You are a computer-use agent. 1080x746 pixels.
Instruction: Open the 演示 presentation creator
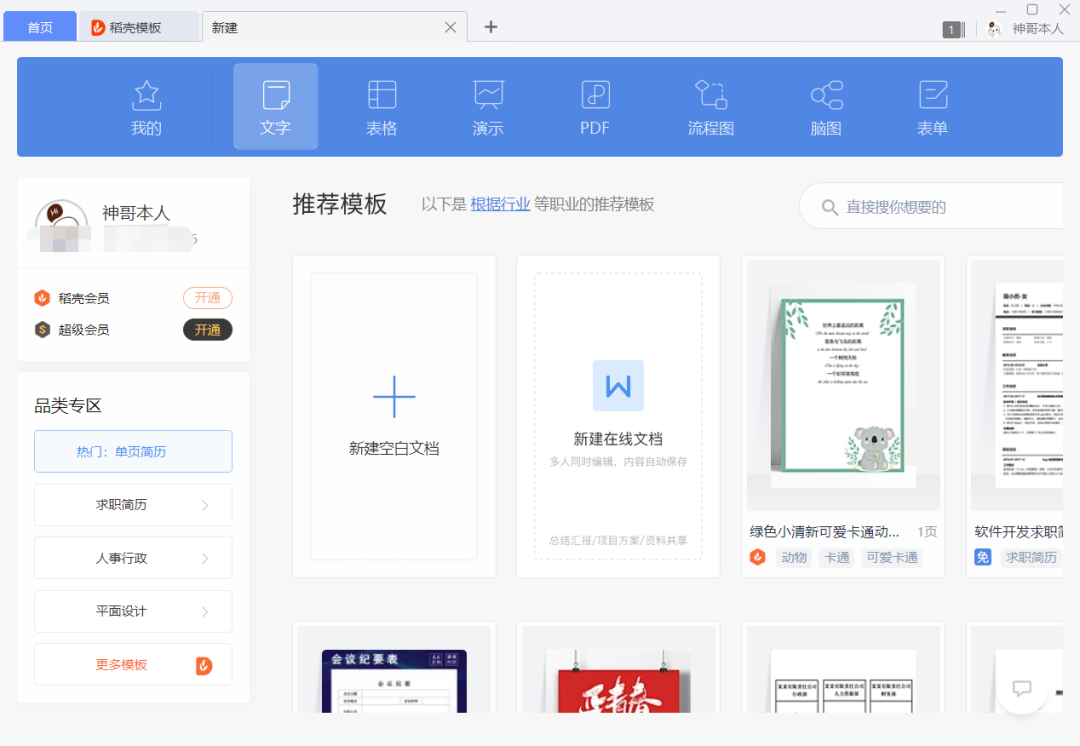[x=487, y=106]
